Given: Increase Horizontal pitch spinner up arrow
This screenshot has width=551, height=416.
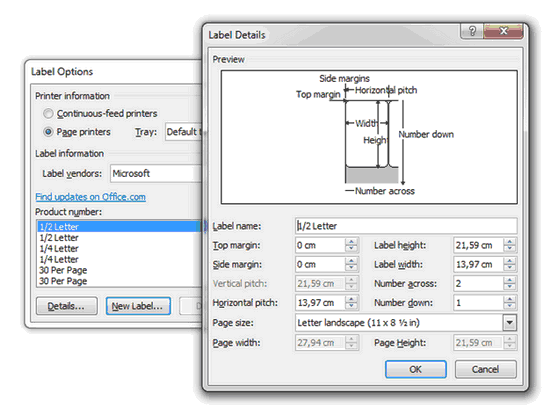Looking at the screenshot, I should click(351, 299).
